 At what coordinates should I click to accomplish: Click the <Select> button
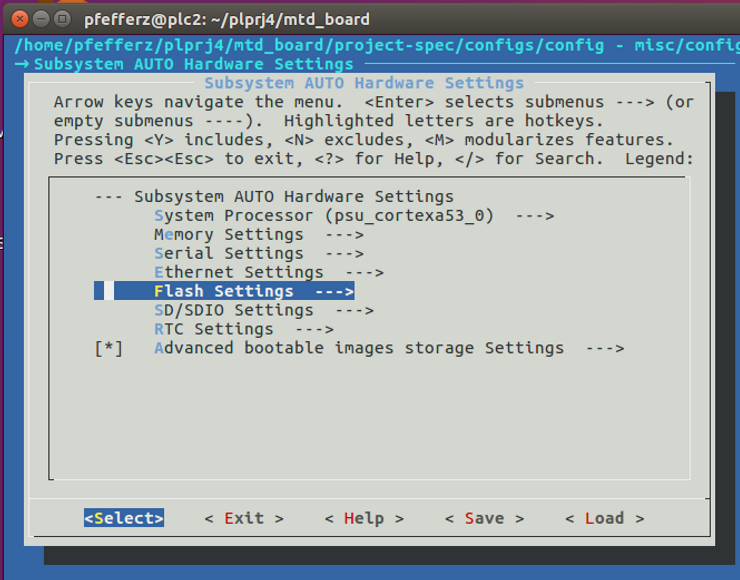(x=124, y=518)
